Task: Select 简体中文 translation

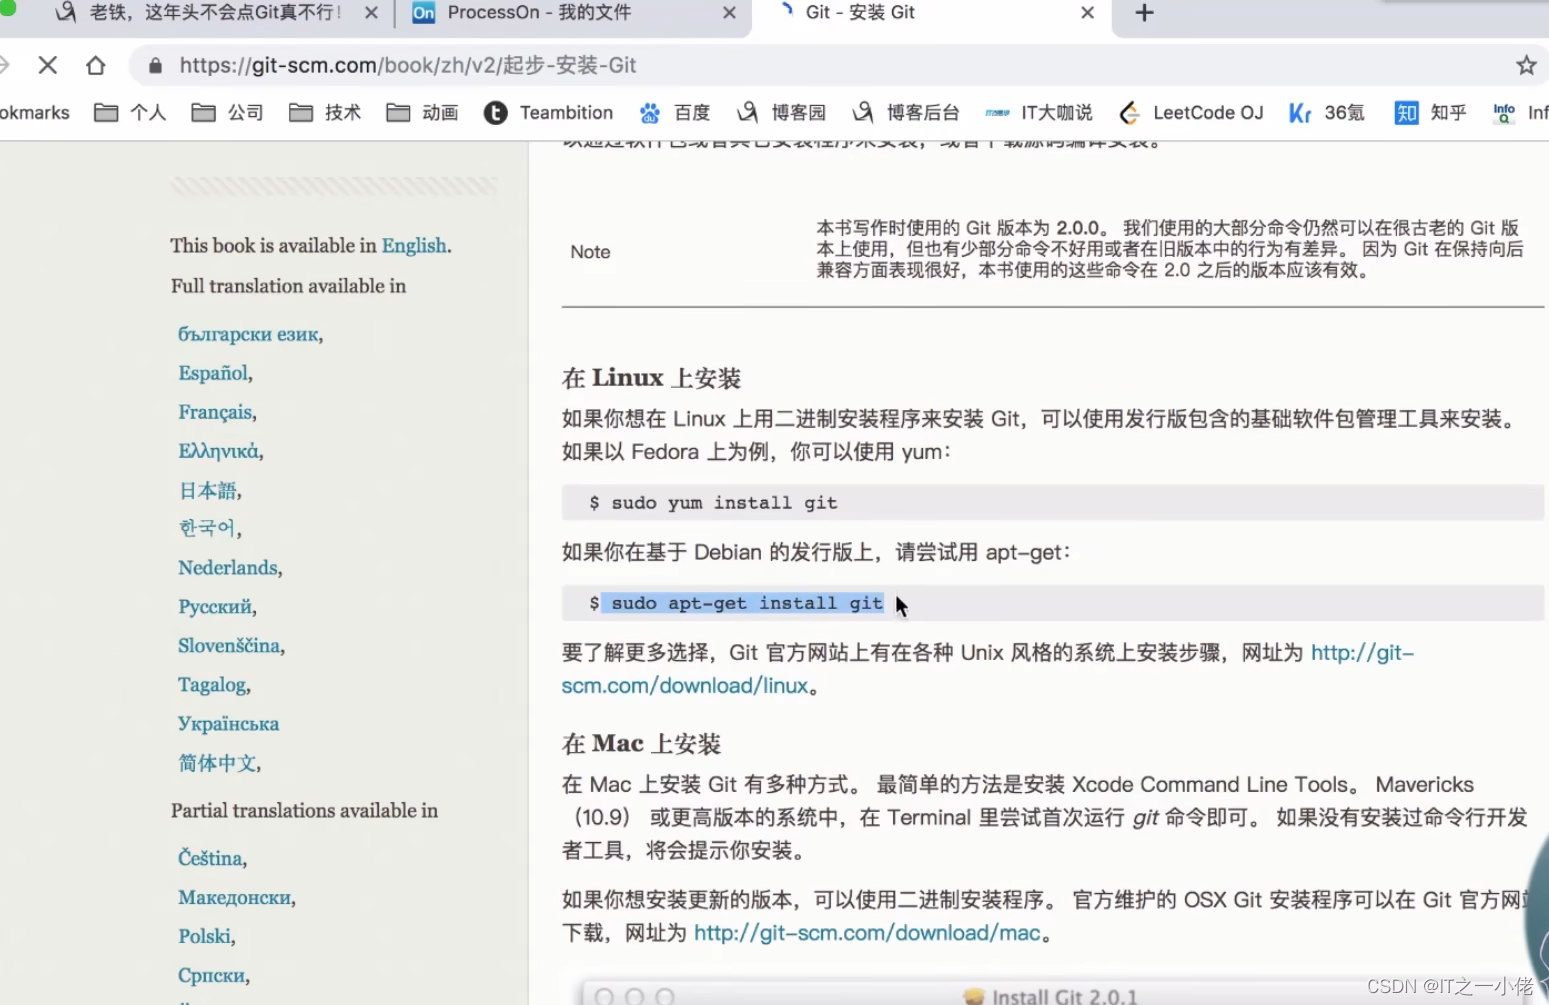Action: click(x=217, y=763)
